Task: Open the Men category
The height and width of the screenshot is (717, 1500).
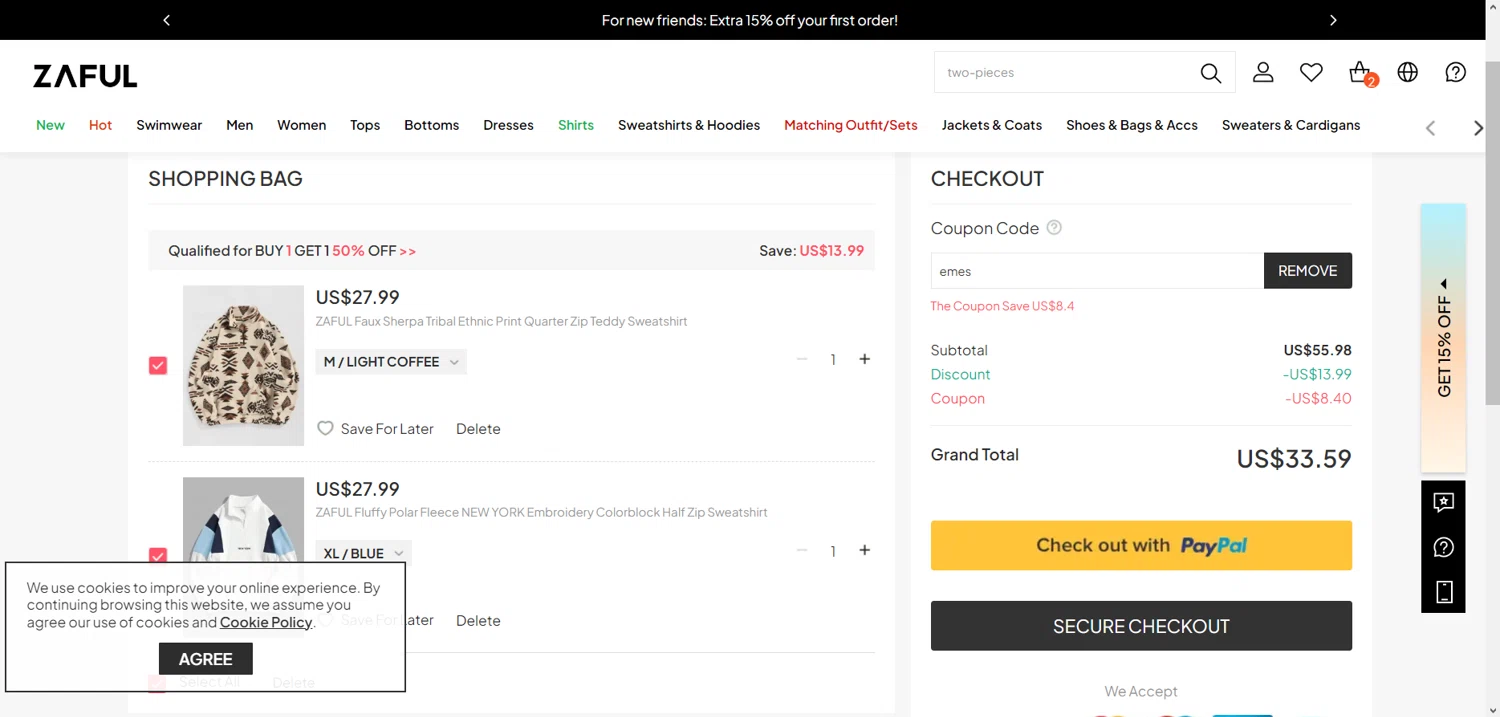Action: click(x=239, y=125)
